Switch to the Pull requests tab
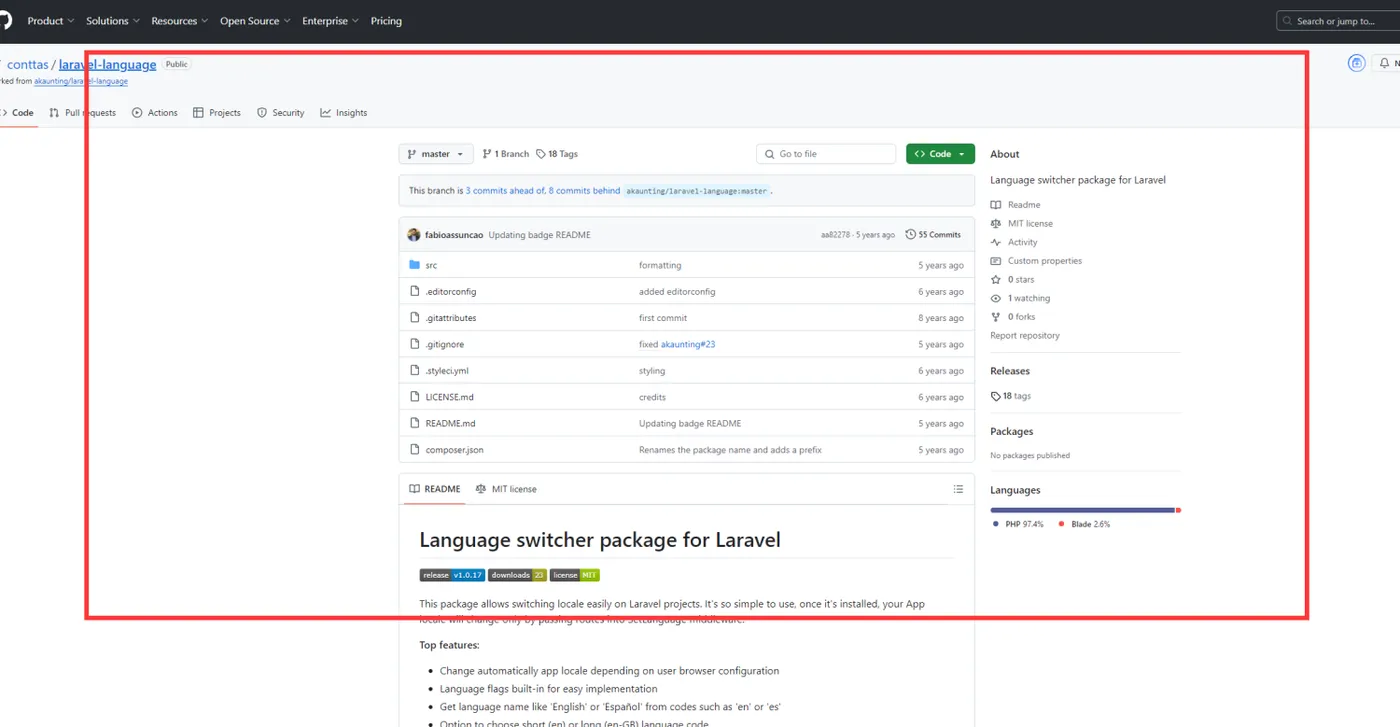 point(83,113)
